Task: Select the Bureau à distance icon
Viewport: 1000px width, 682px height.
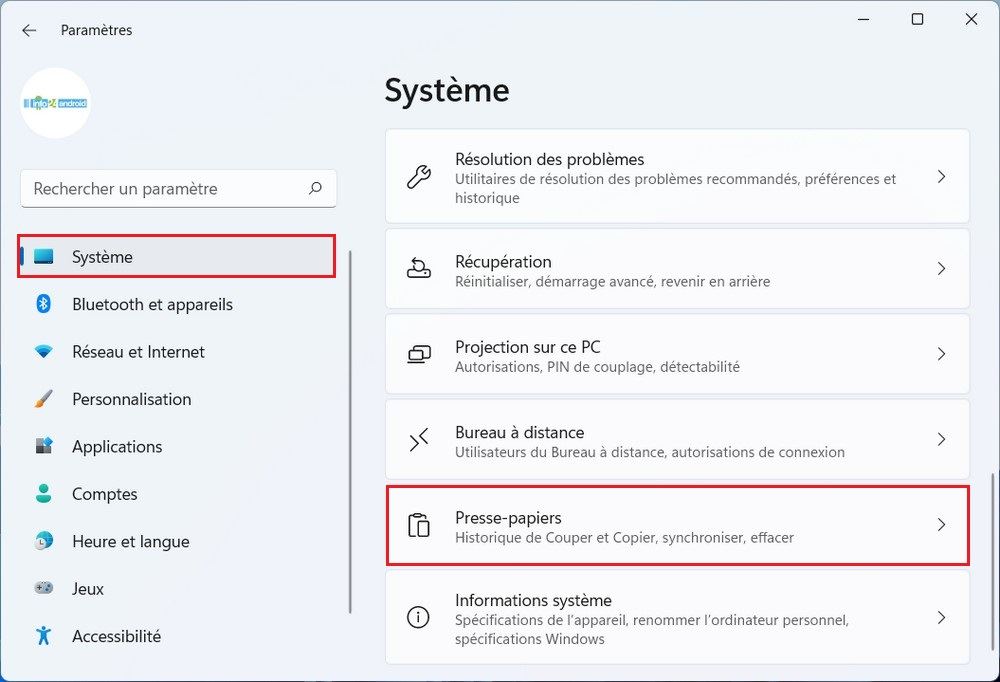Action: coord(418,438)
